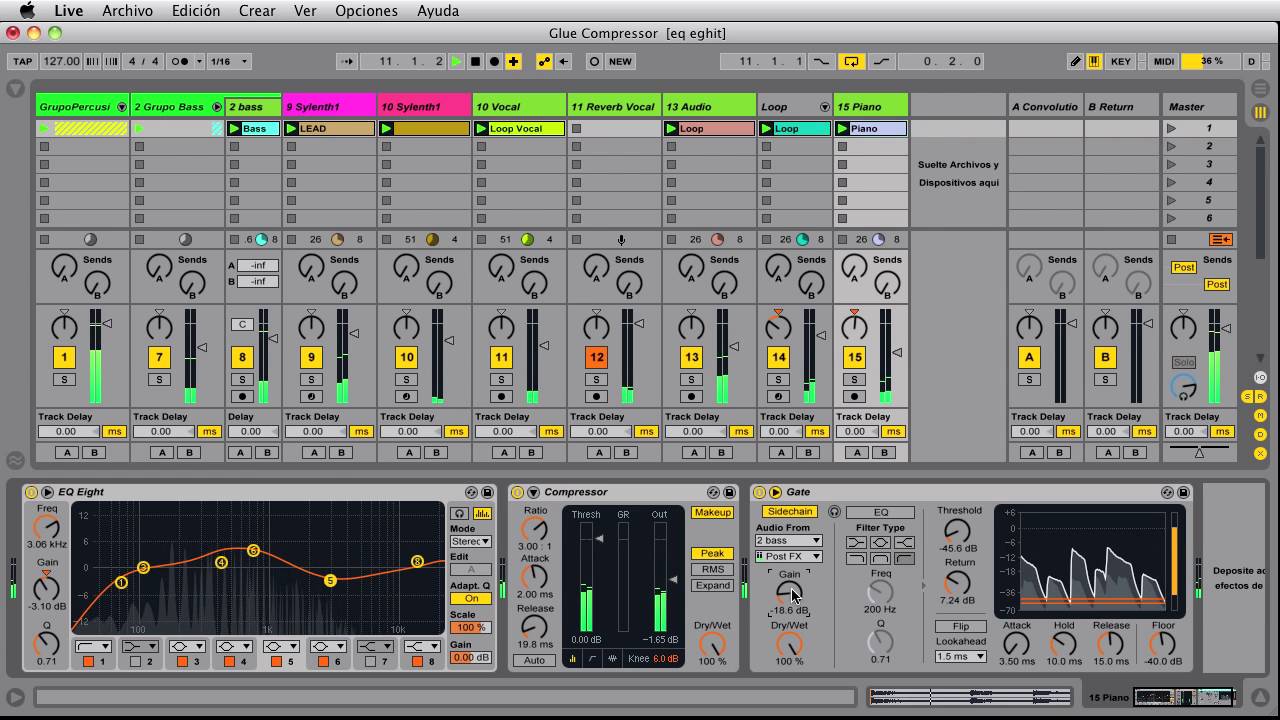Launch Master scene 1
This screenshot has height=720, width=1280.
(x=1171, y=129)
